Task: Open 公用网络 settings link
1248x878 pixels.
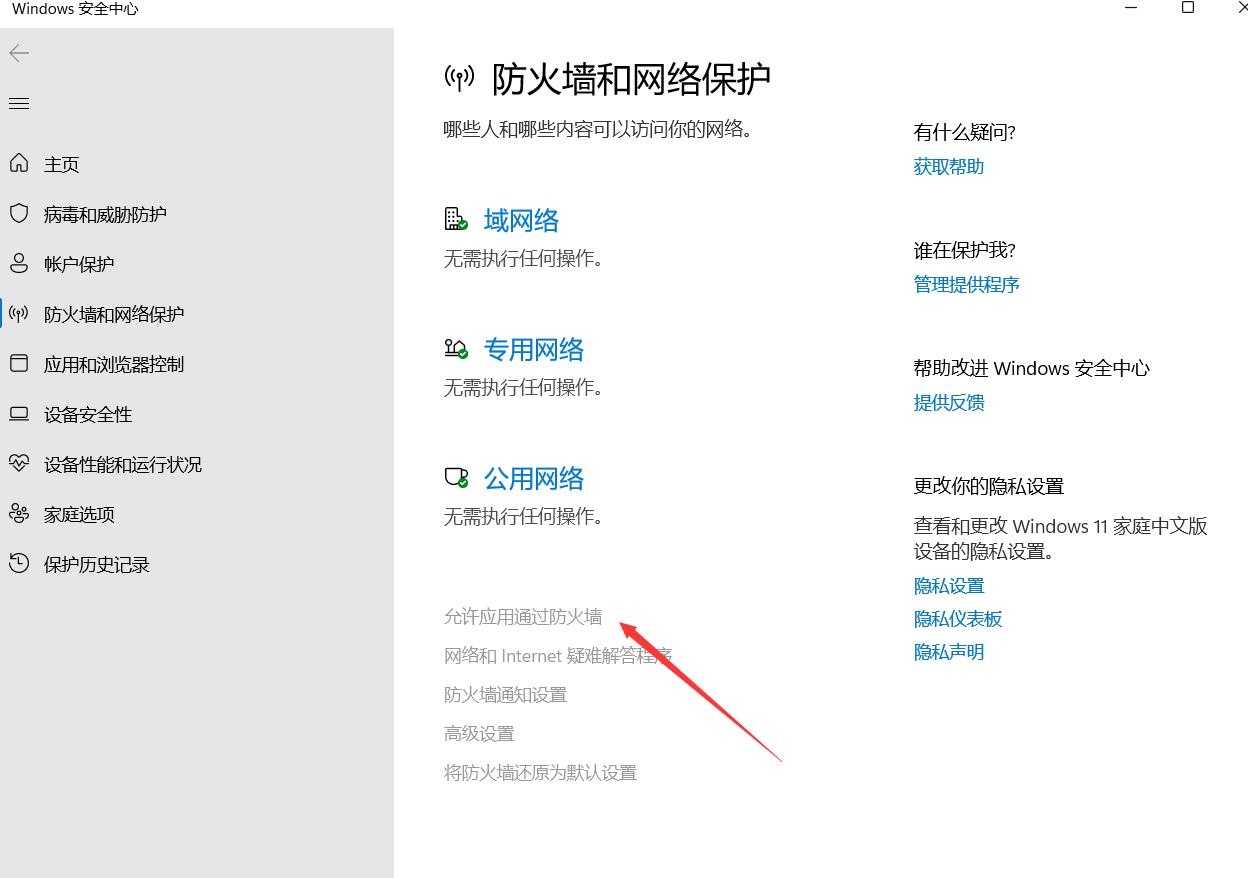Action: (x=534, y=478)
